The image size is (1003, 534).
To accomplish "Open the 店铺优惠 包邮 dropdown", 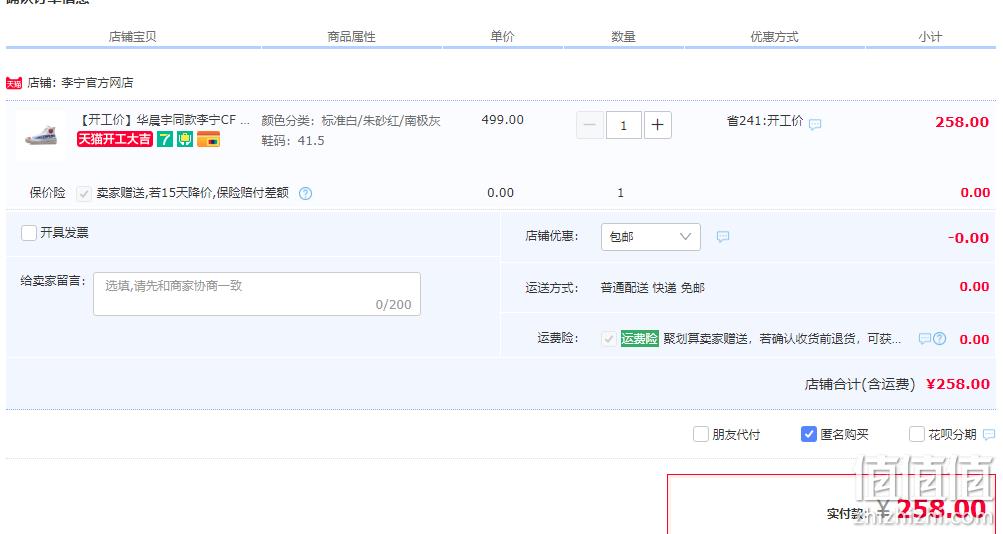I will tap(651, 237).
